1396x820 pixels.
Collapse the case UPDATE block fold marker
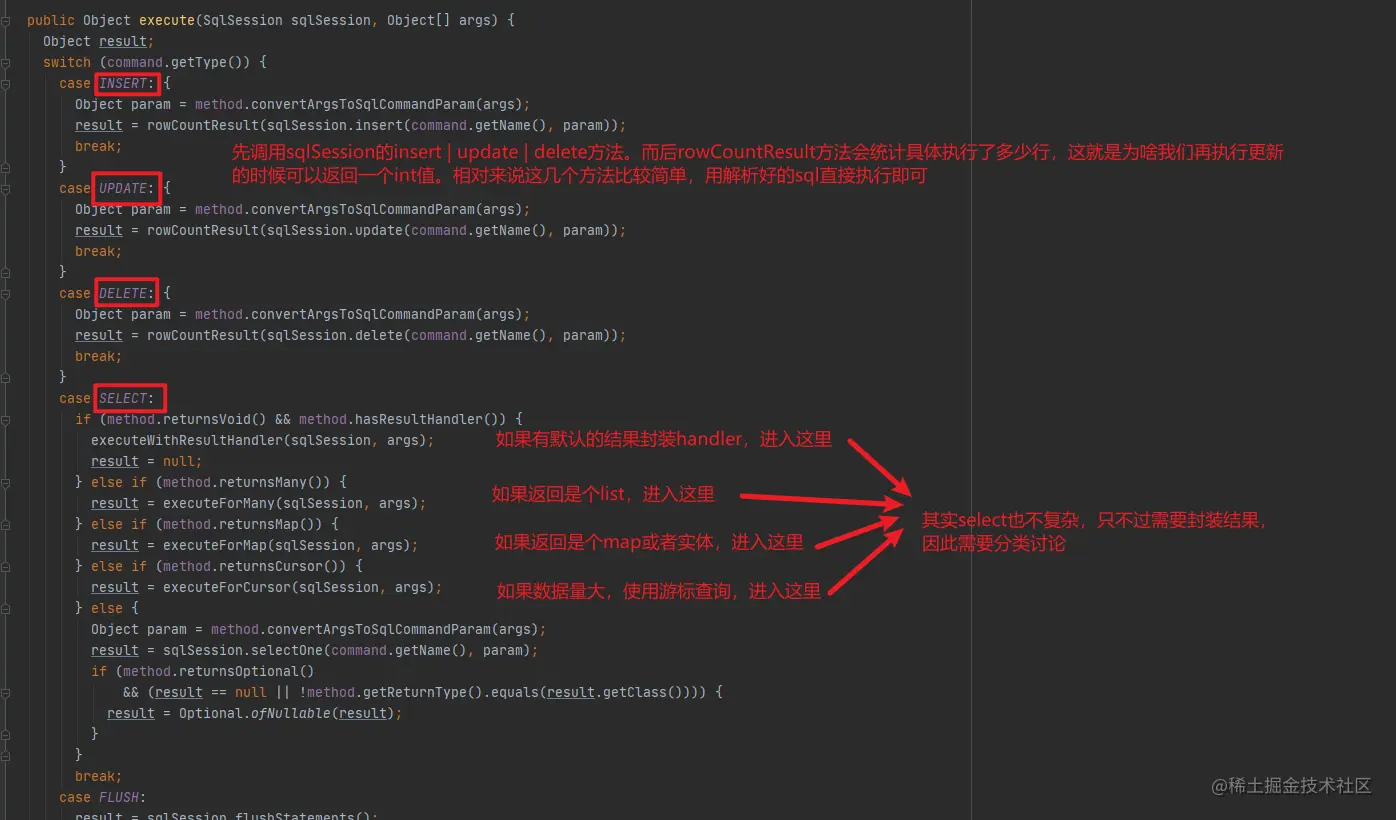5,188
